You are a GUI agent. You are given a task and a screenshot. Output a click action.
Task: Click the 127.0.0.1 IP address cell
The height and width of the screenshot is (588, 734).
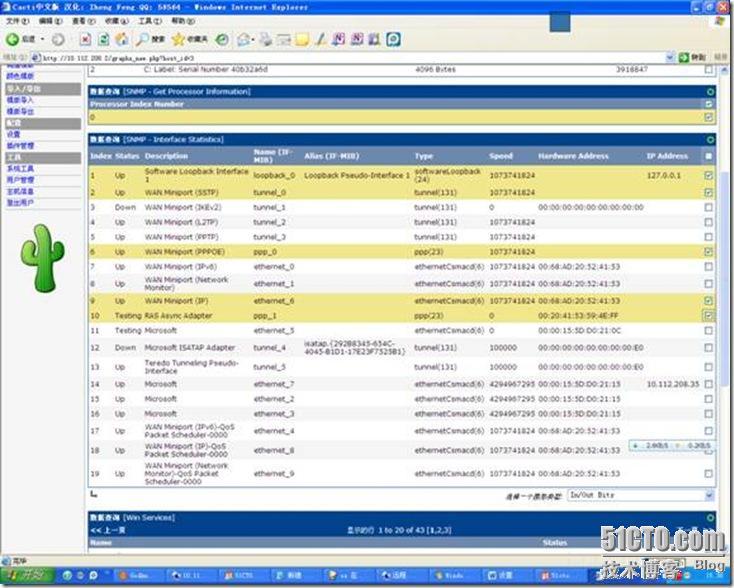tap(664, 176)
